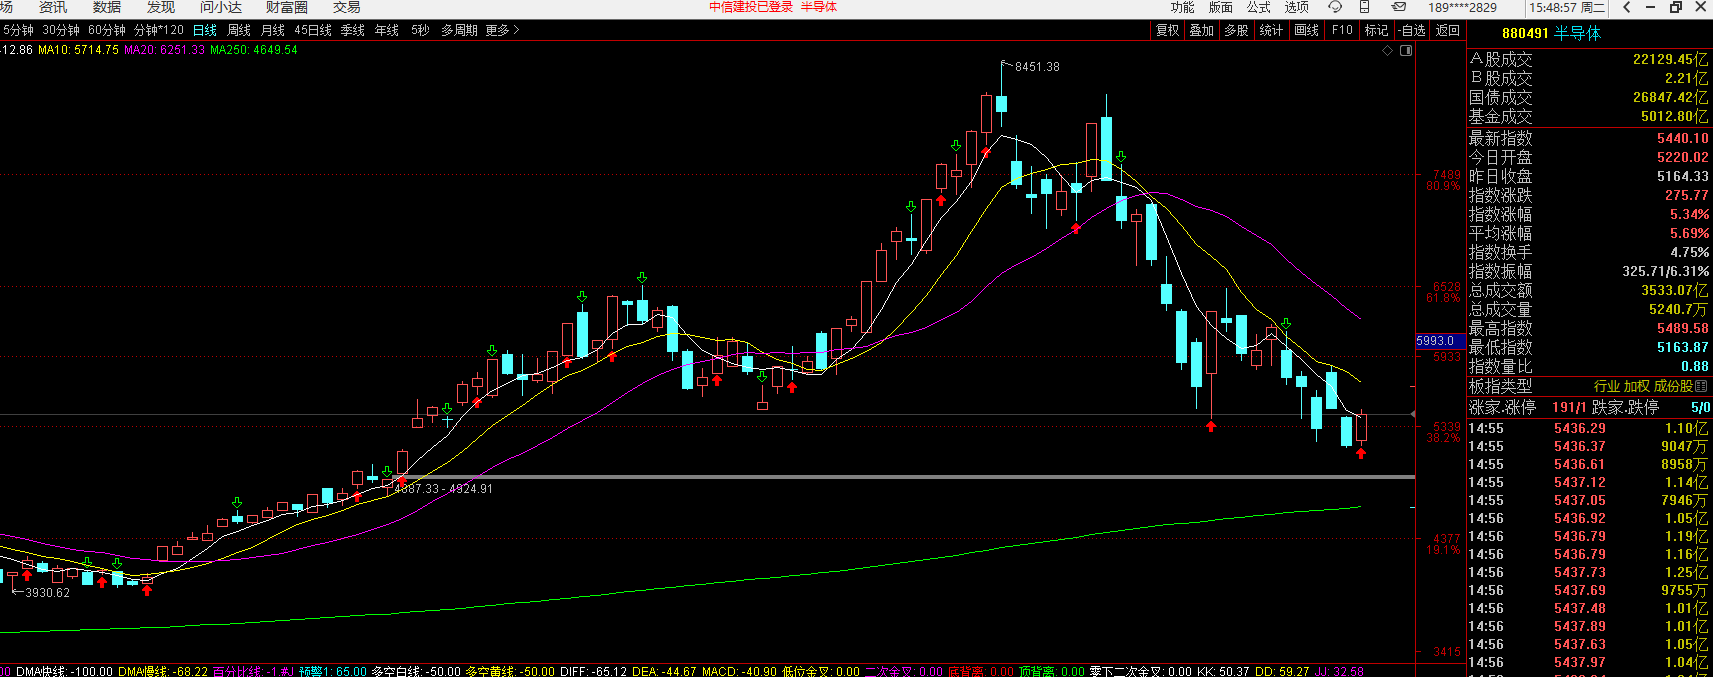Click the 复权 toolbar button
The image size is (1713, 677).
pyautogui.click(x=1168, y=30)
